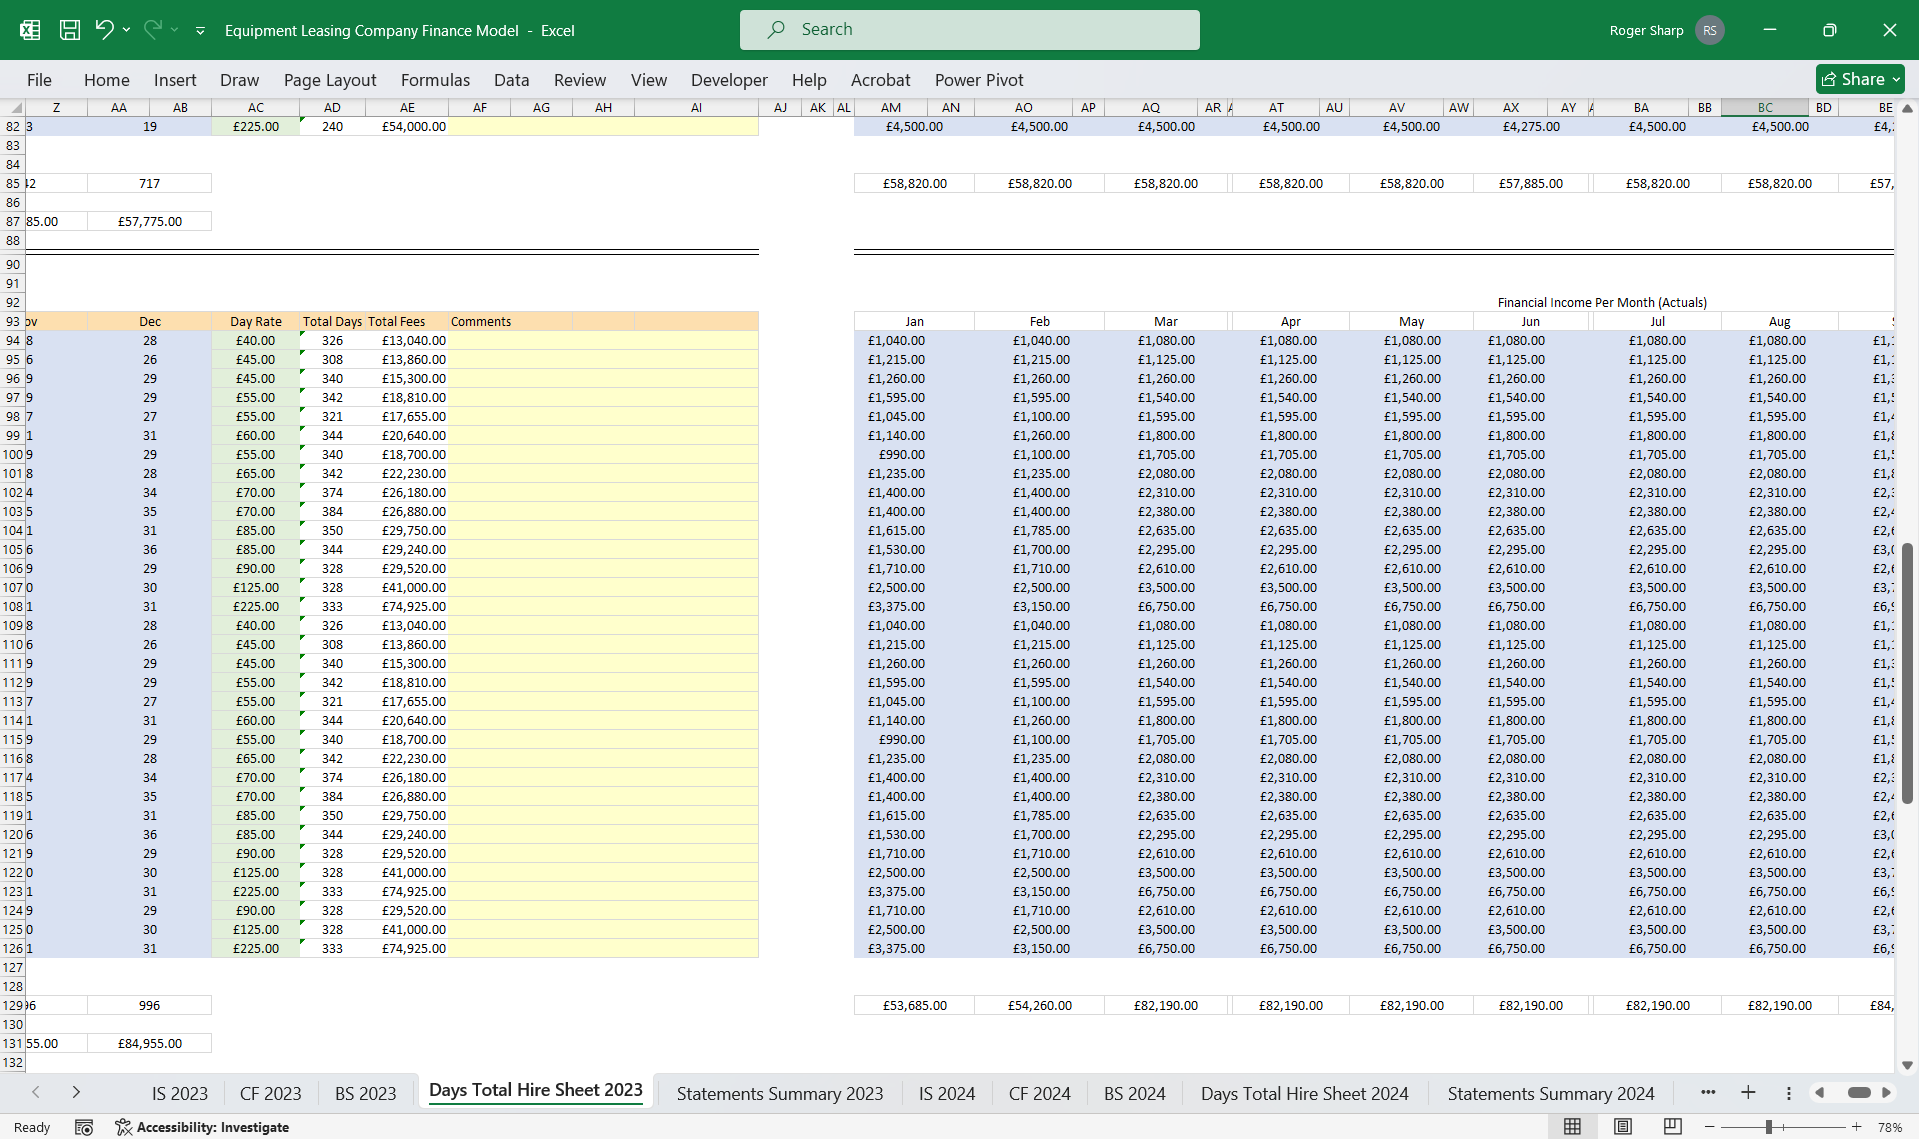
Task: Switch to CF 2024 sheet
Action: pos(1039,1093)
